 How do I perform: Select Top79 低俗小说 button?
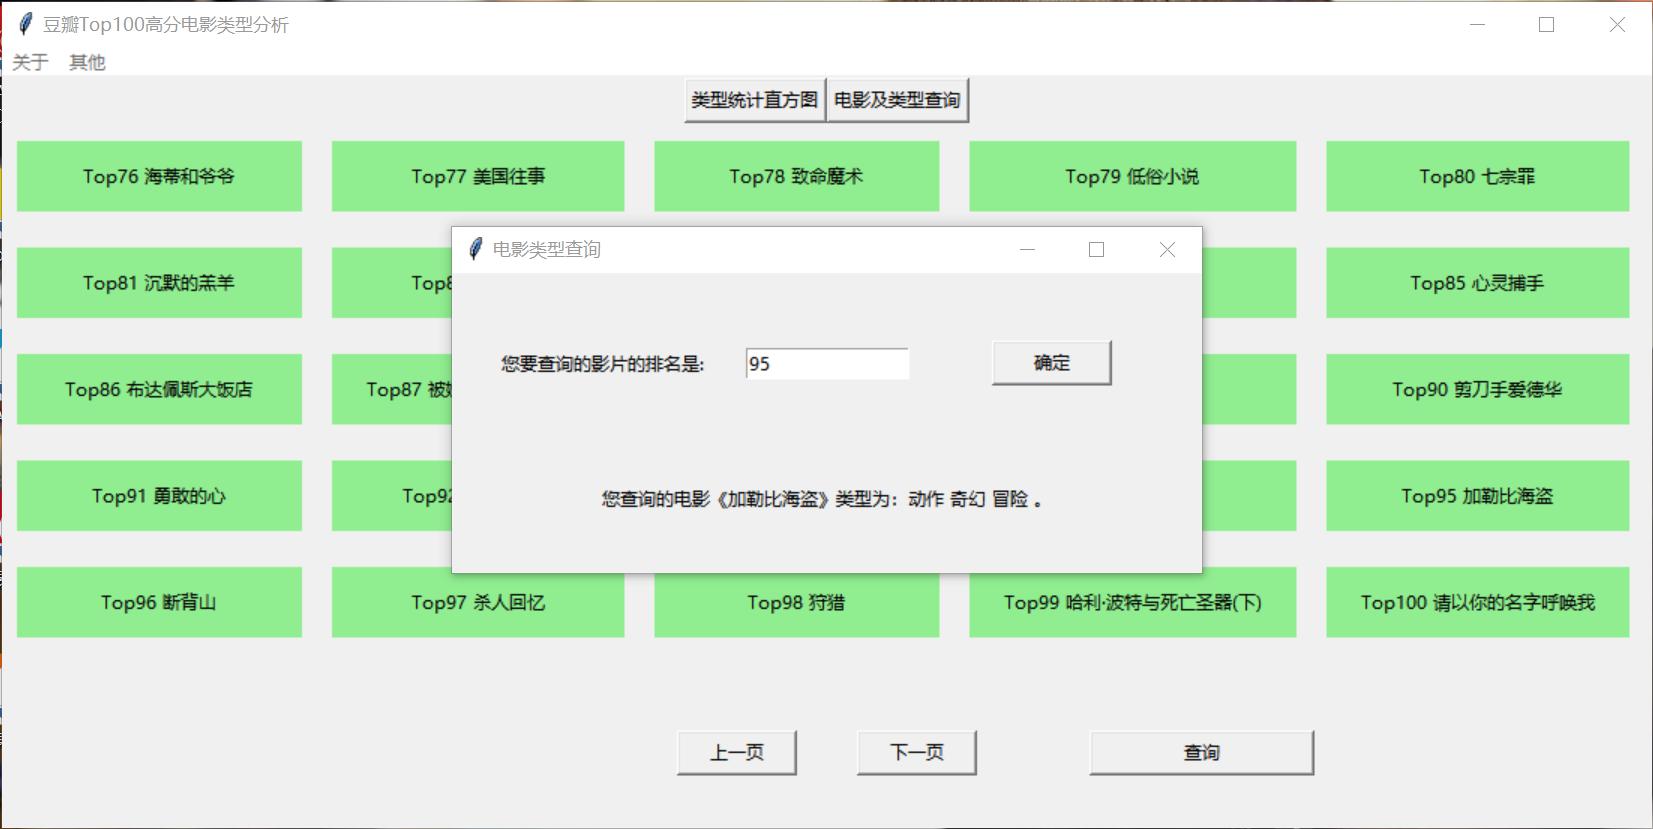[x=1132, y=176]
